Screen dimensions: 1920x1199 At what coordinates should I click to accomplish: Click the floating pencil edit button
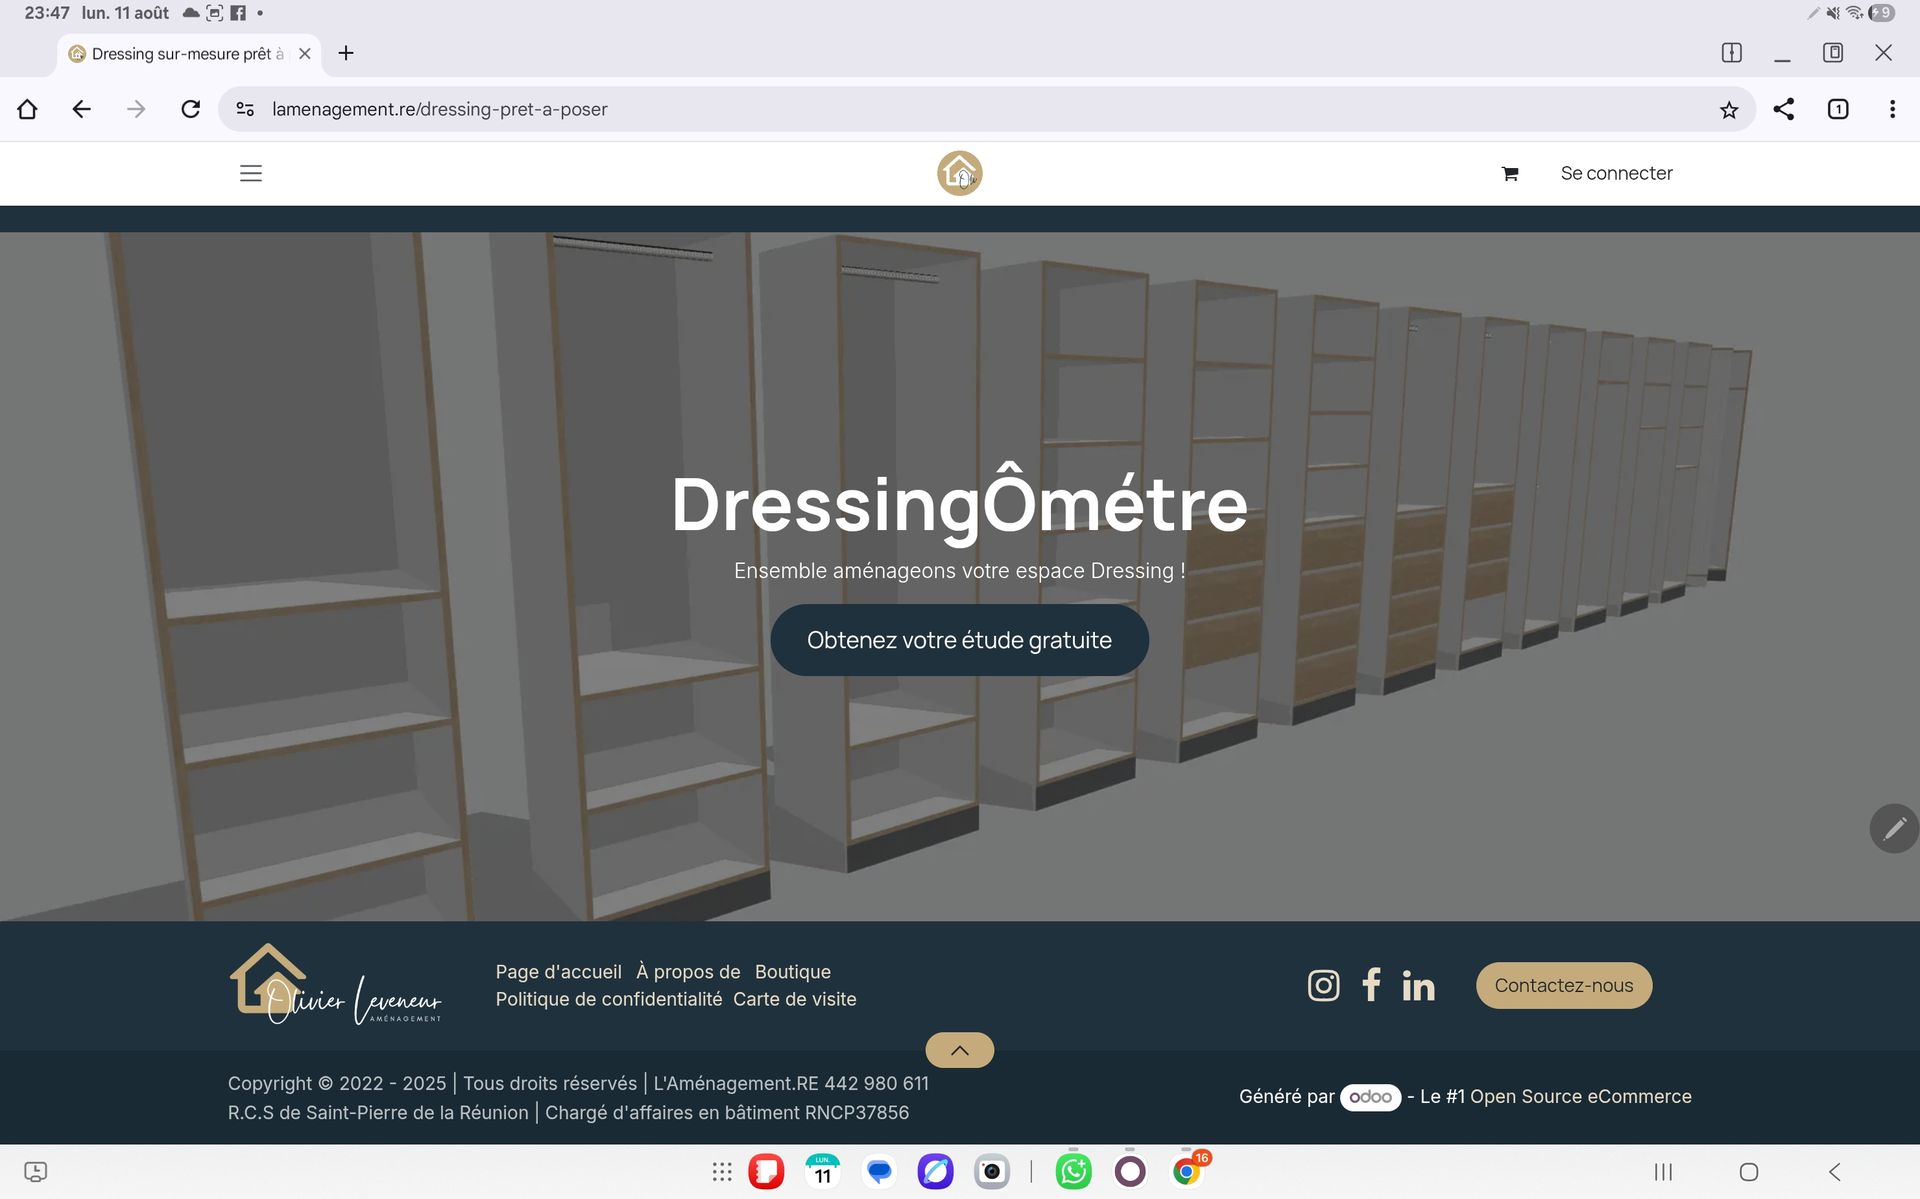tap(1894, 828)
